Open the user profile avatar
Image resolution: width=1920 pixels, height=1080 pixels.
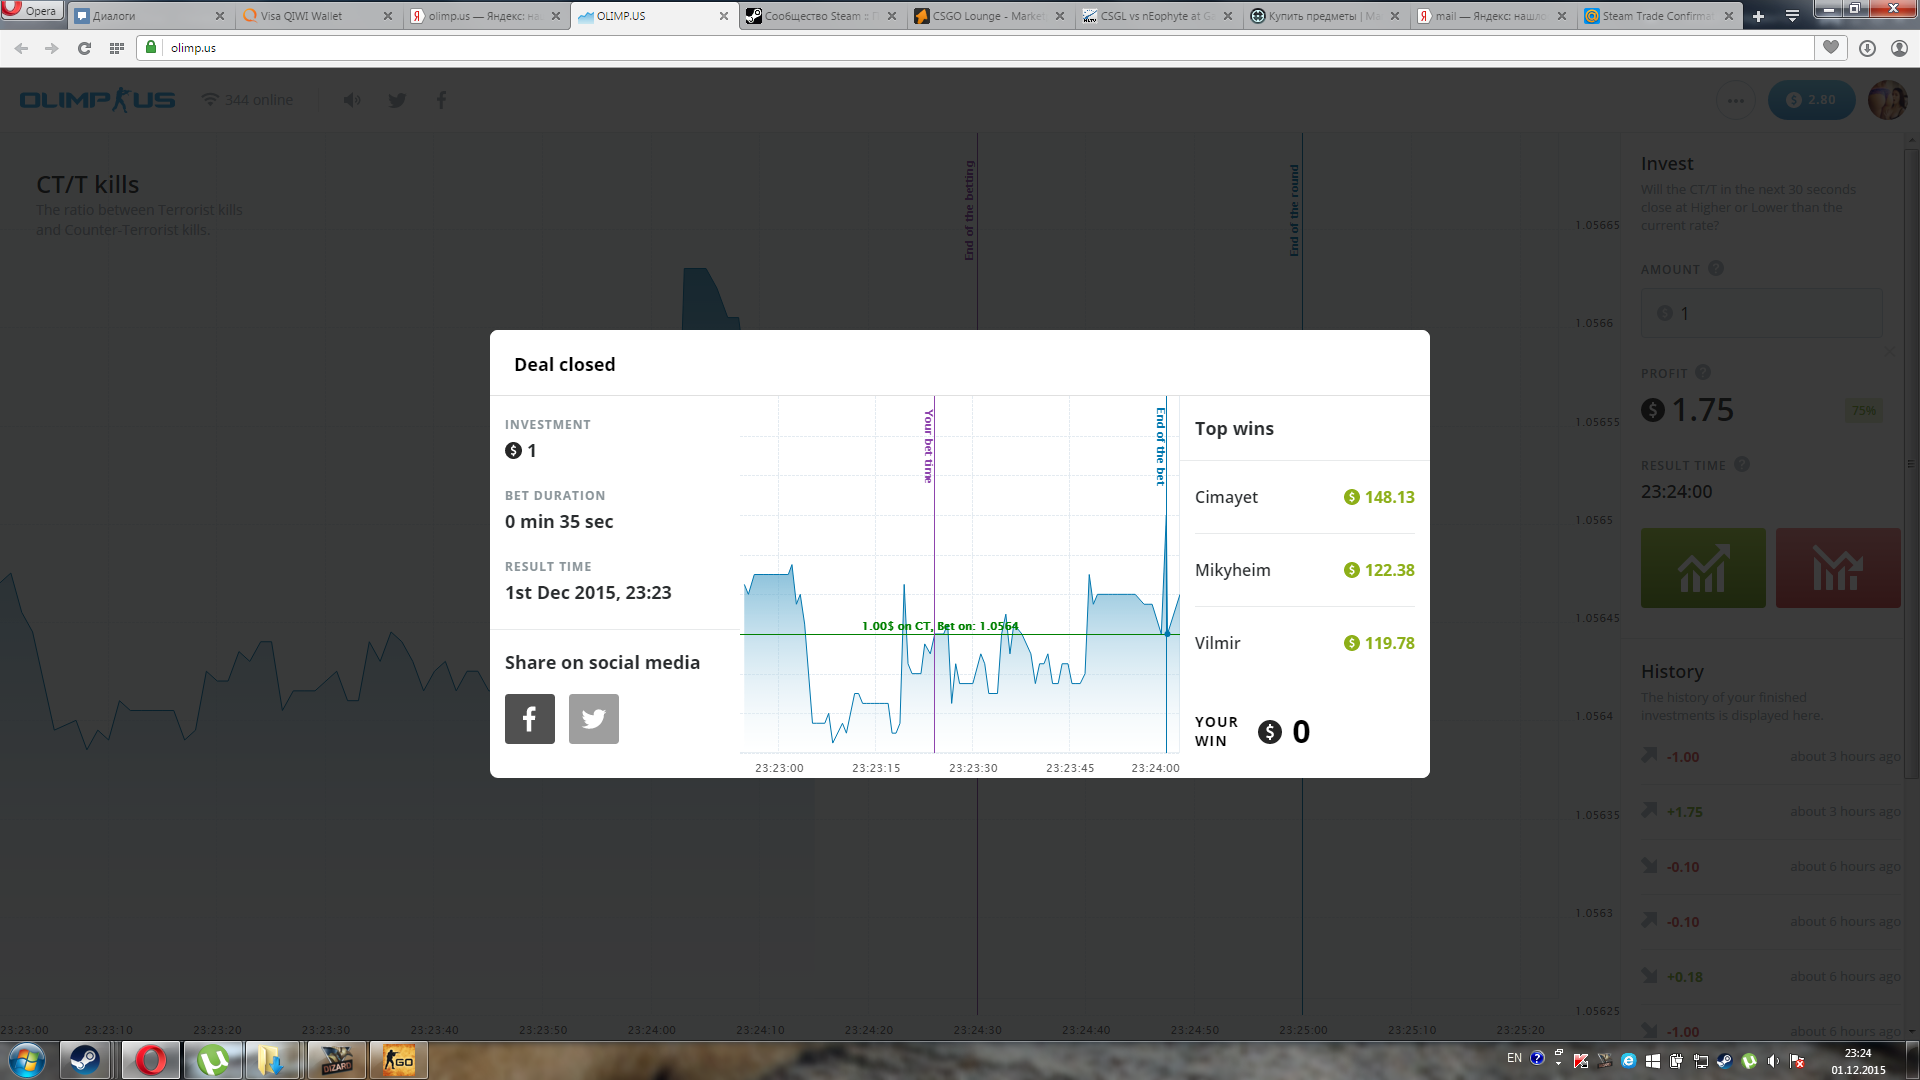(1888, 100)
